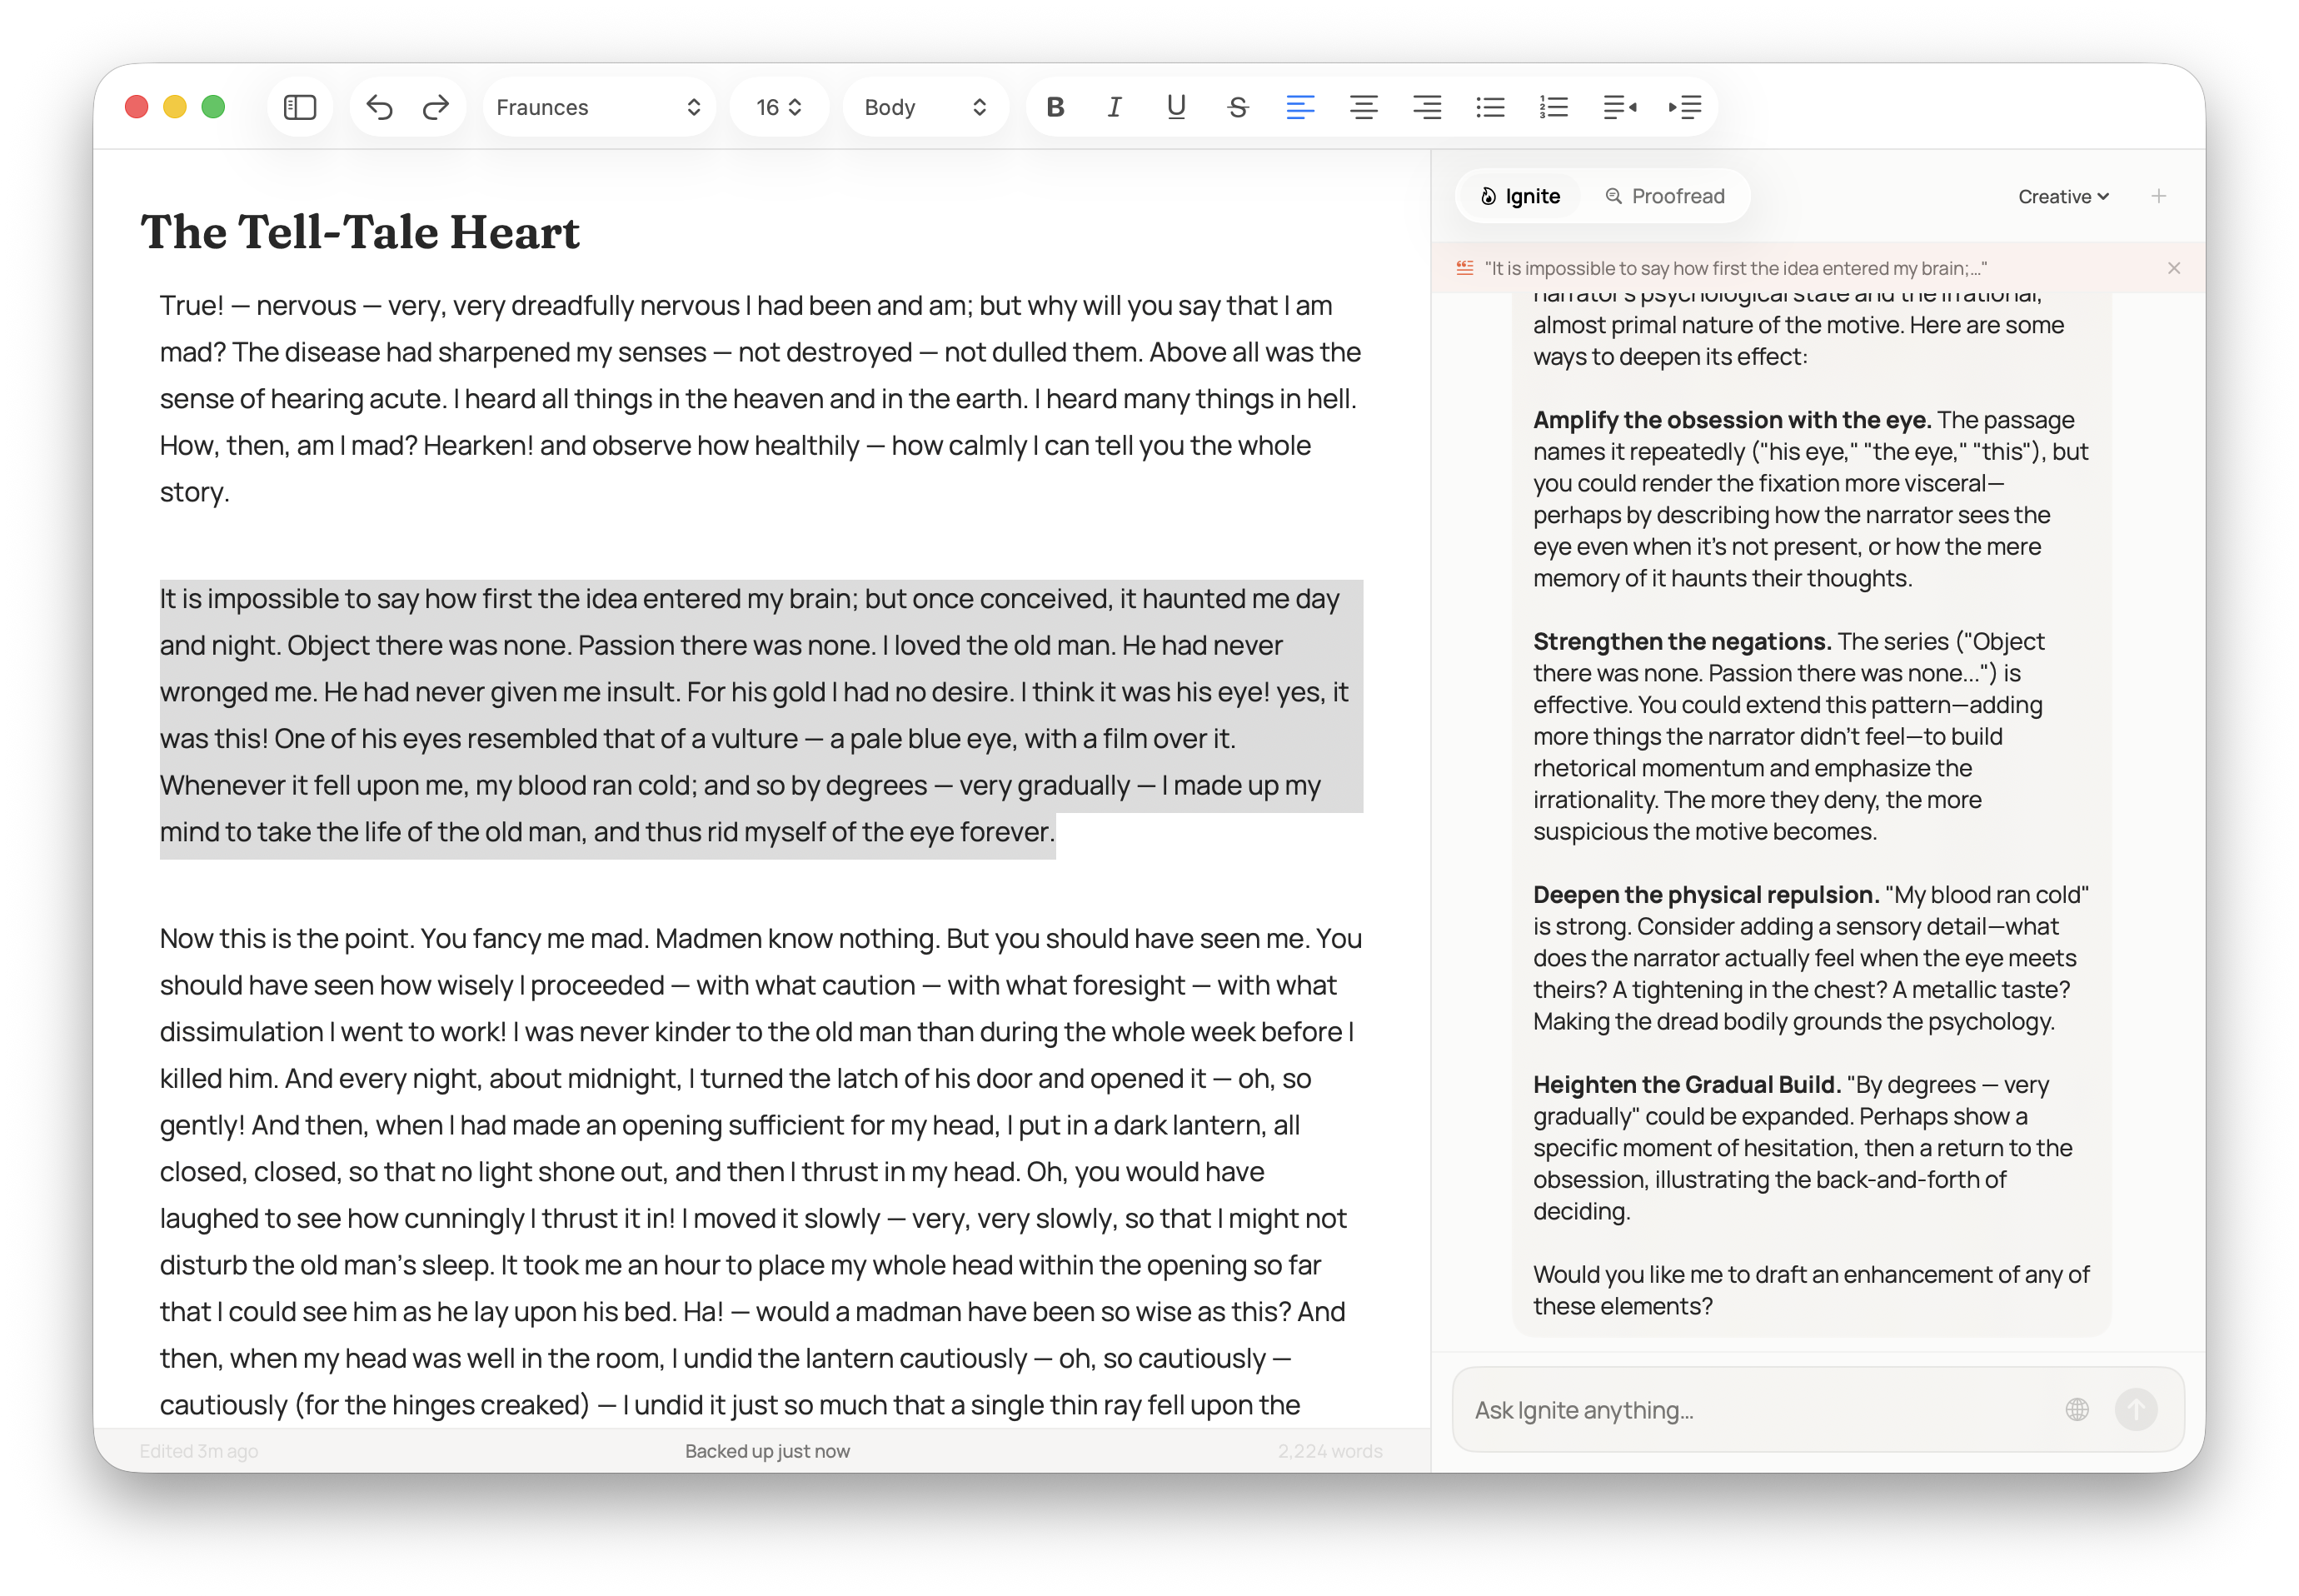Toggle italic formatting
The height and width of the screenshot is (1596, 2299).
pos(1114,107)
